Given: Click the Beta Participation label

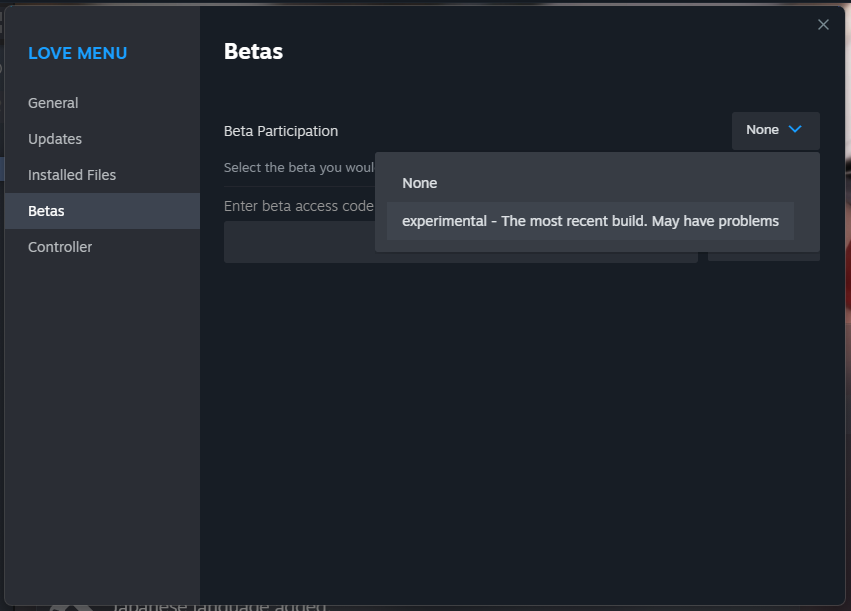Looking at the screenshot, I should [x=282, y=131].
